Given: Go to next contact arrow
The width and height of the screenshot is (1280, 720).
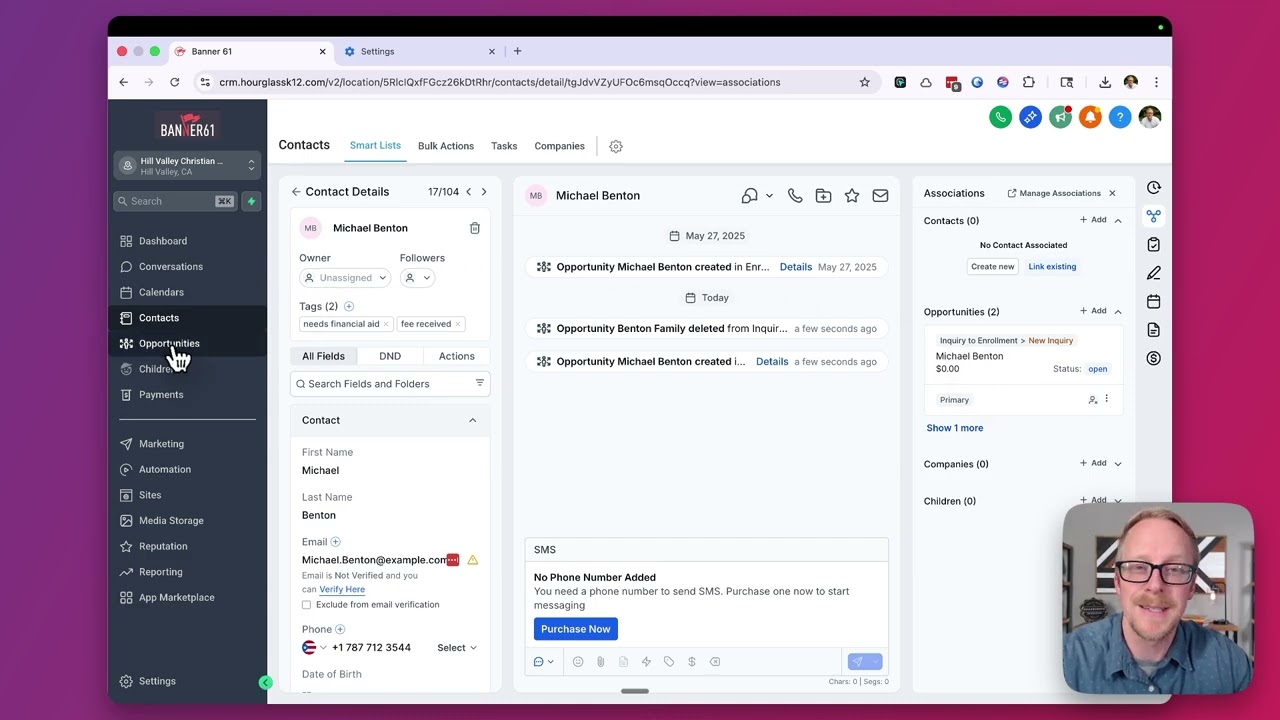Looking at the screenshot, I should (x=484, y=192).
